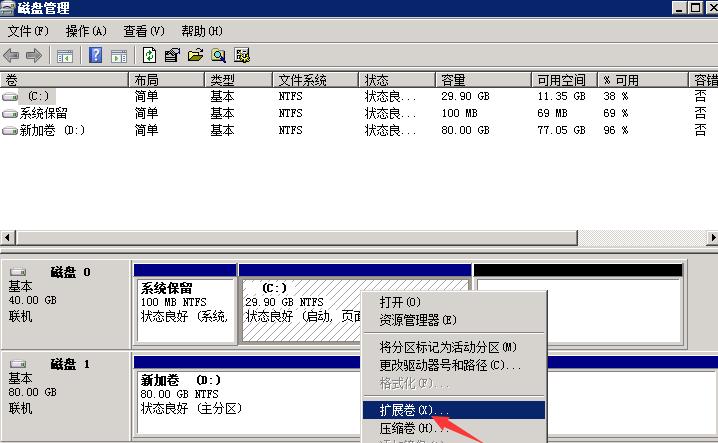Sort by the 类型 column header
This screenshot has height=443, width=718.
[x=239, y=80]
